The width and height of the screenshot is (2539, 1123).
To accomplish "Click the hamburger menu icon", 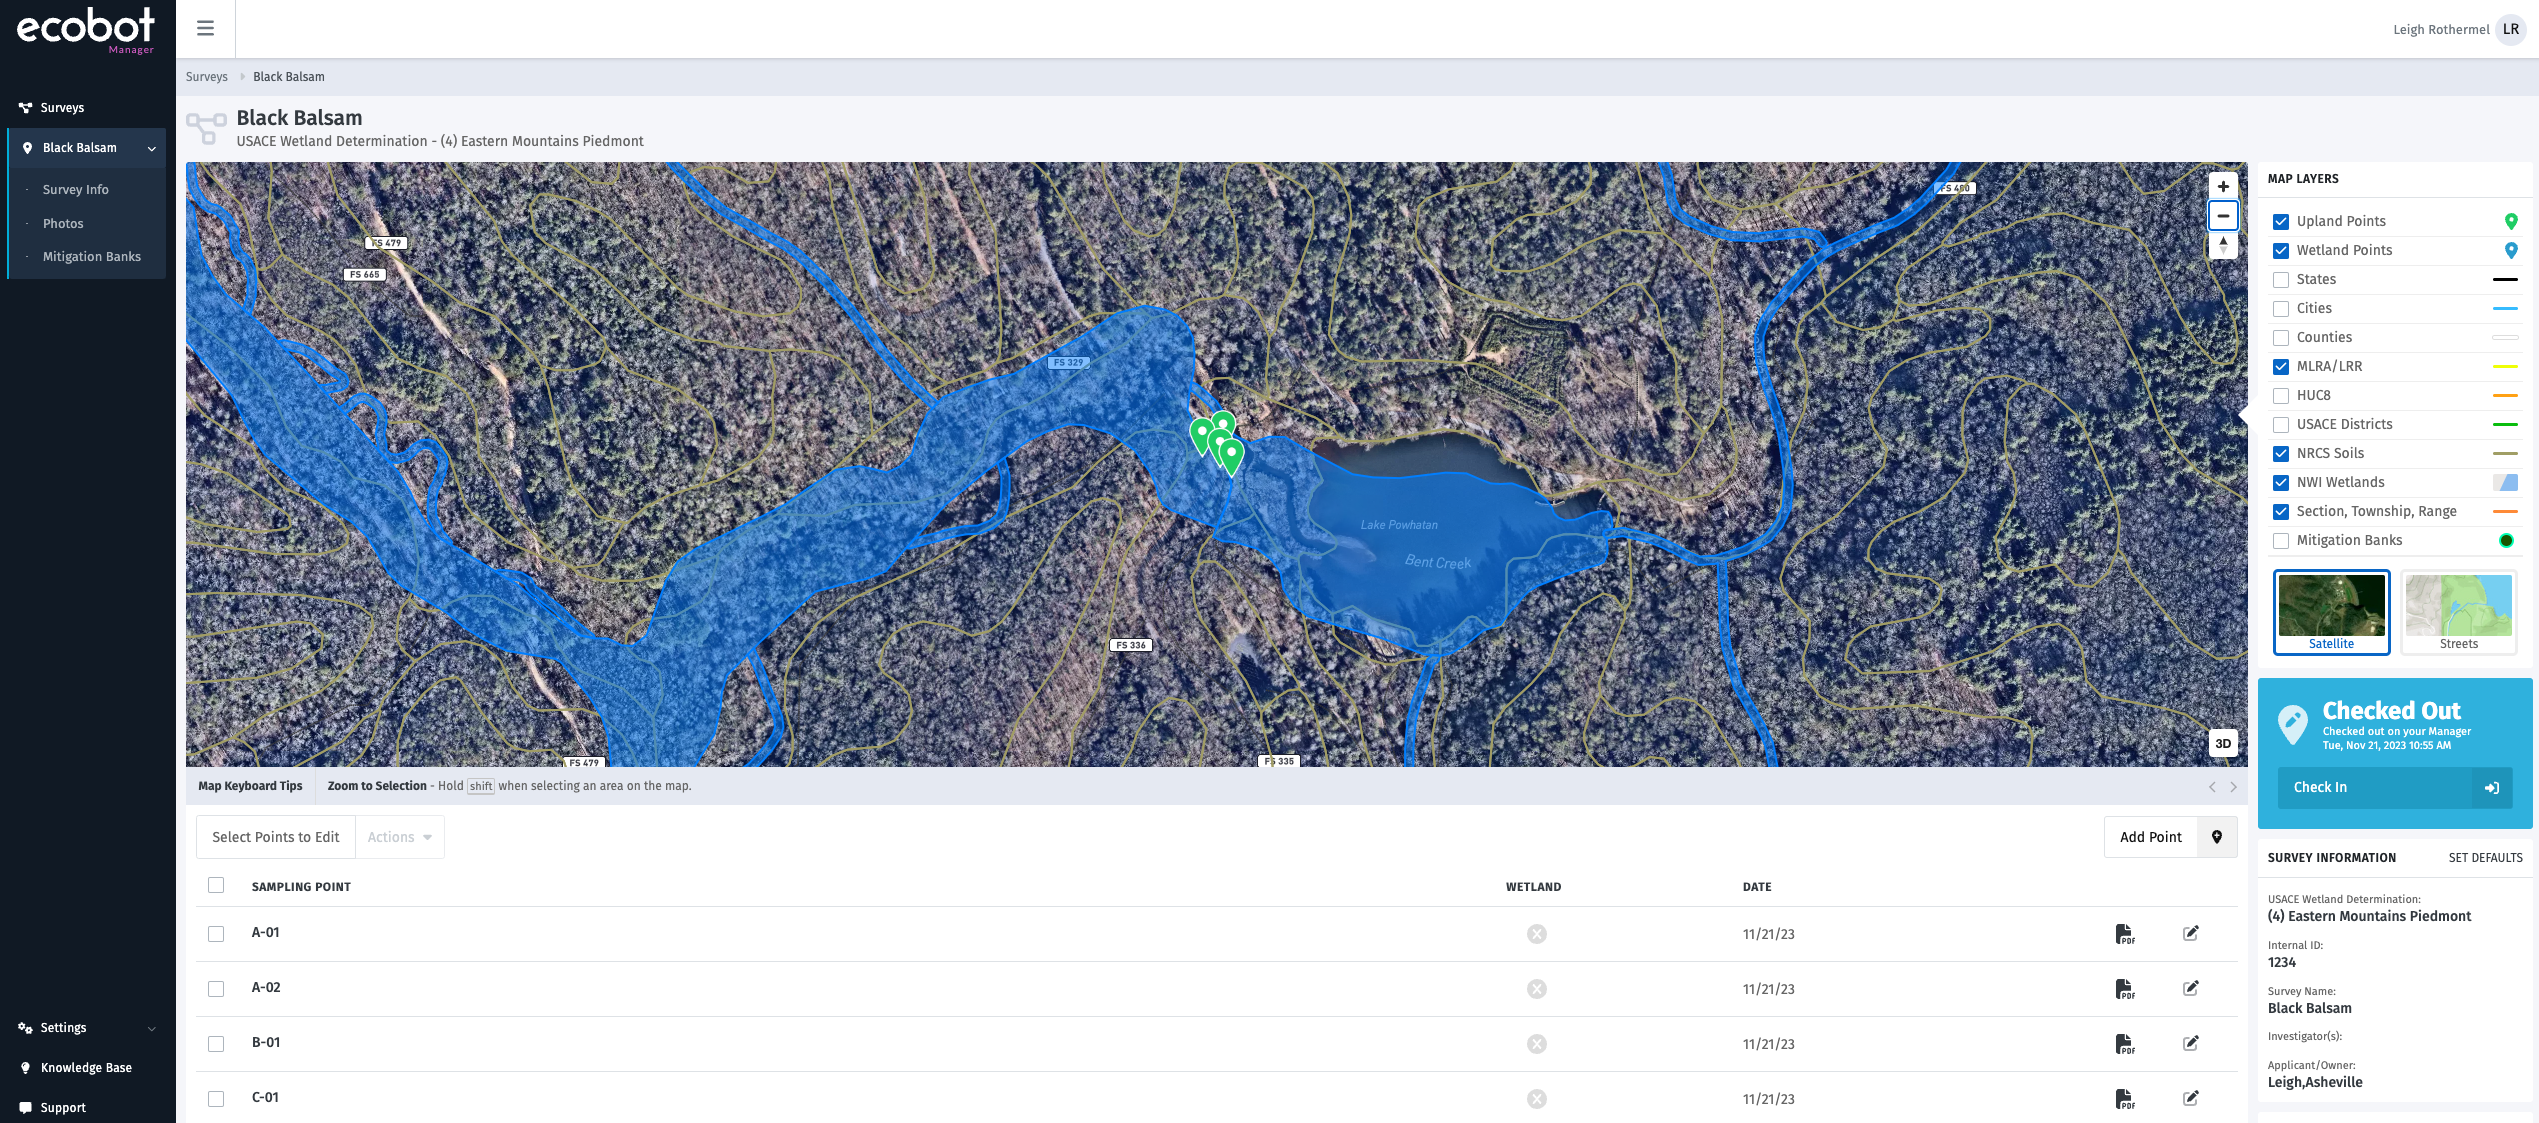I will pos(205,28).
